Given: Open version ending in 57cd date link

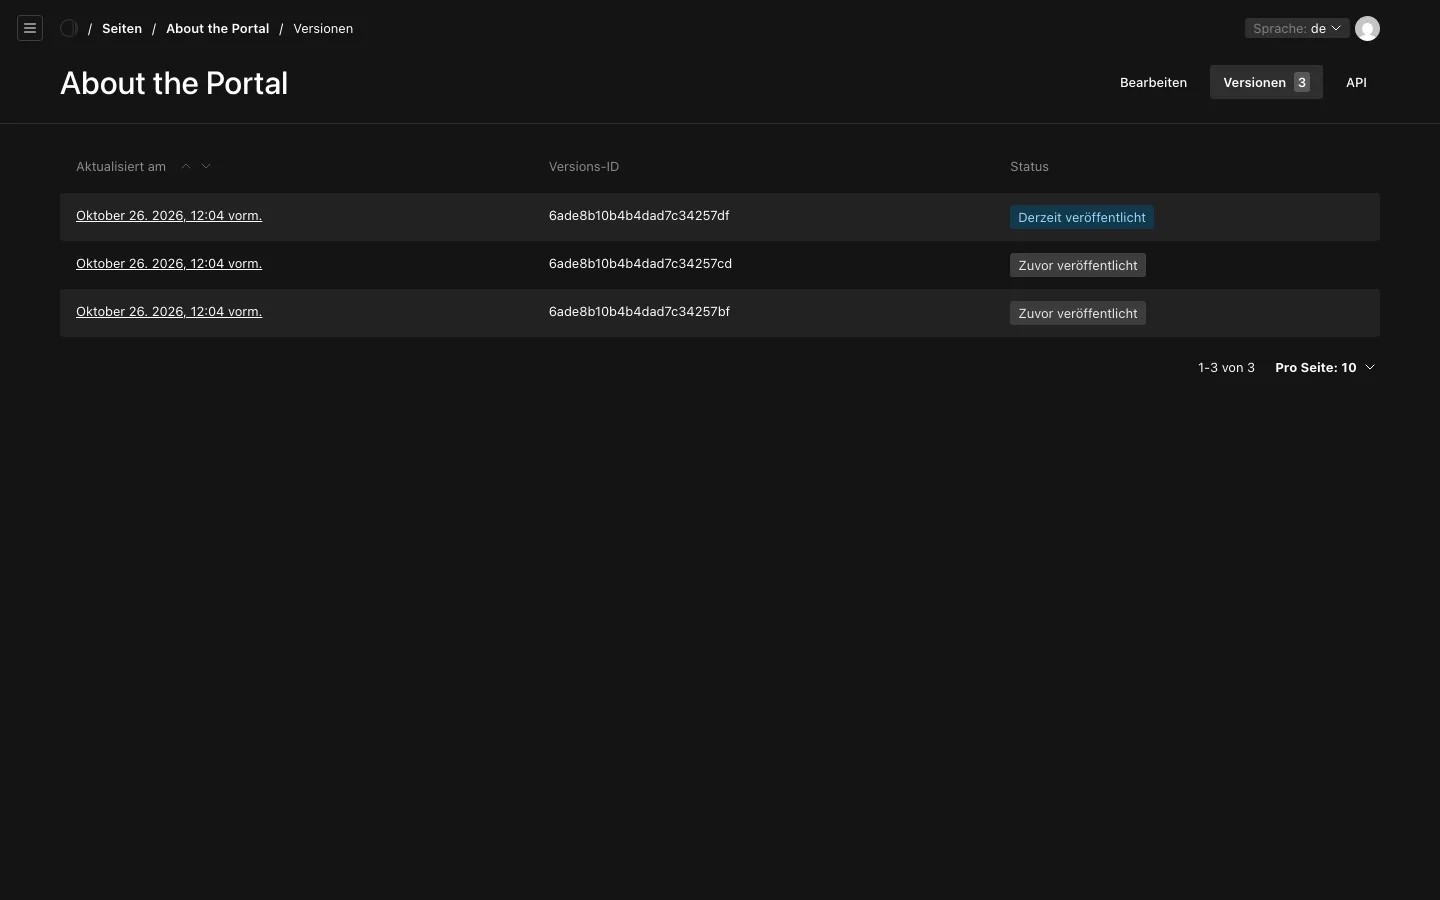Looking at the screenshot, I should click(x=169, y=263).
